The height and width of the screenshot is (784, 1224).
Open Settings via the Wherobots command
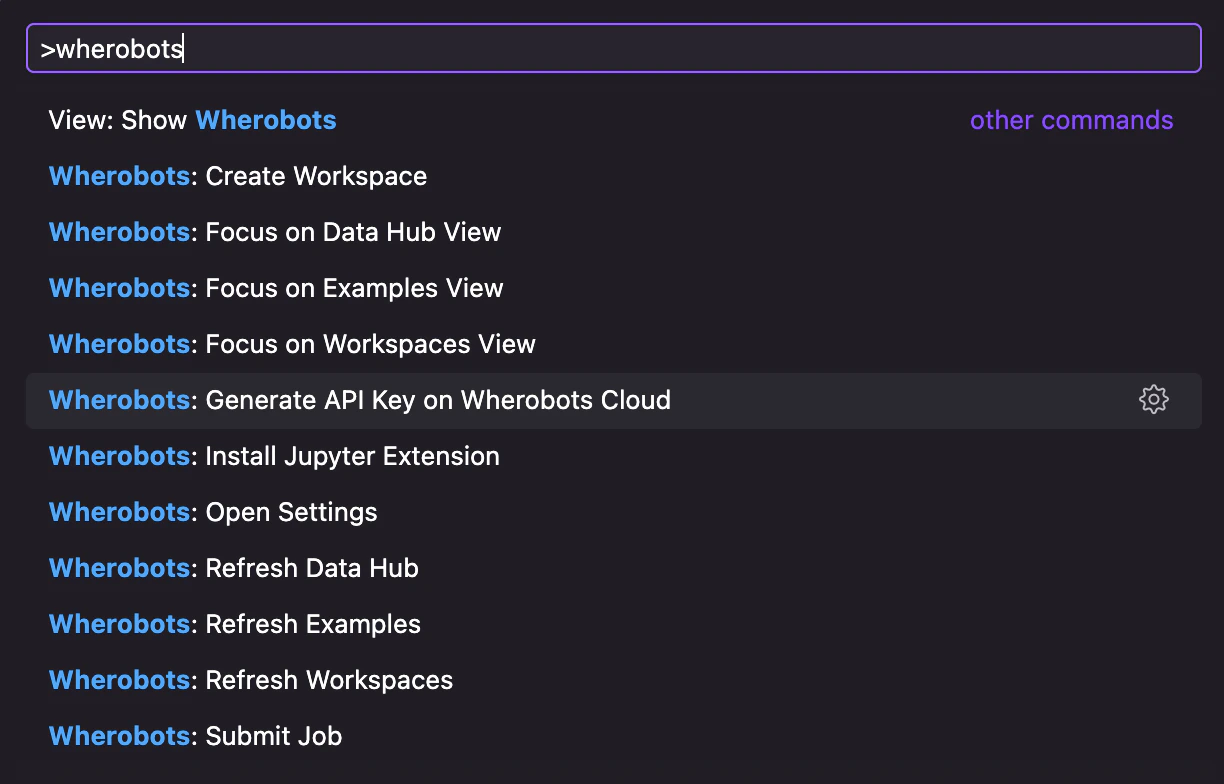coord(291,513)
